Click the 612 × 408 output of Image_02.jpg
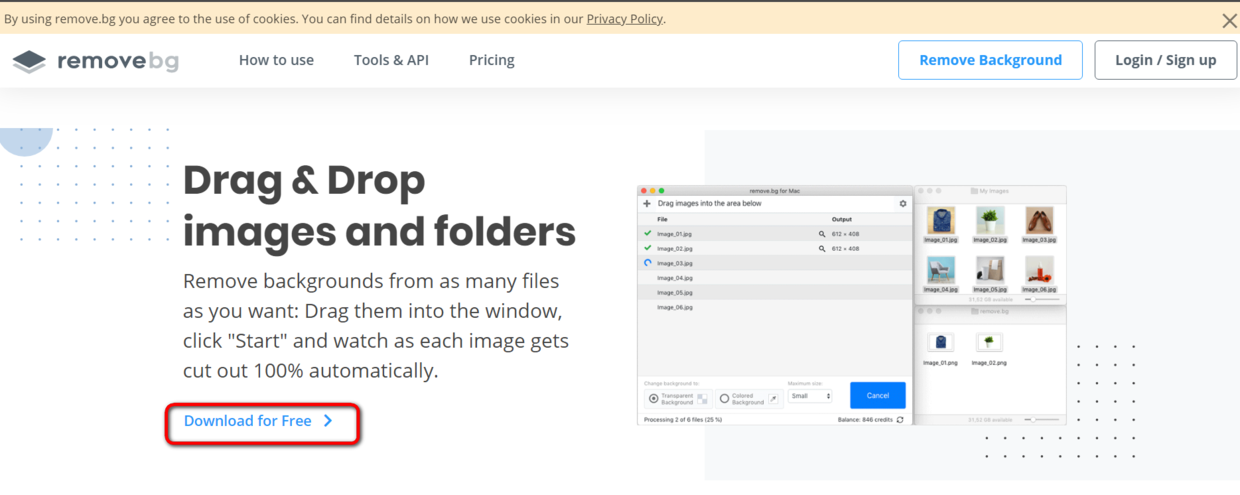This screenshot has width=1240, height=495. point(846,249)
